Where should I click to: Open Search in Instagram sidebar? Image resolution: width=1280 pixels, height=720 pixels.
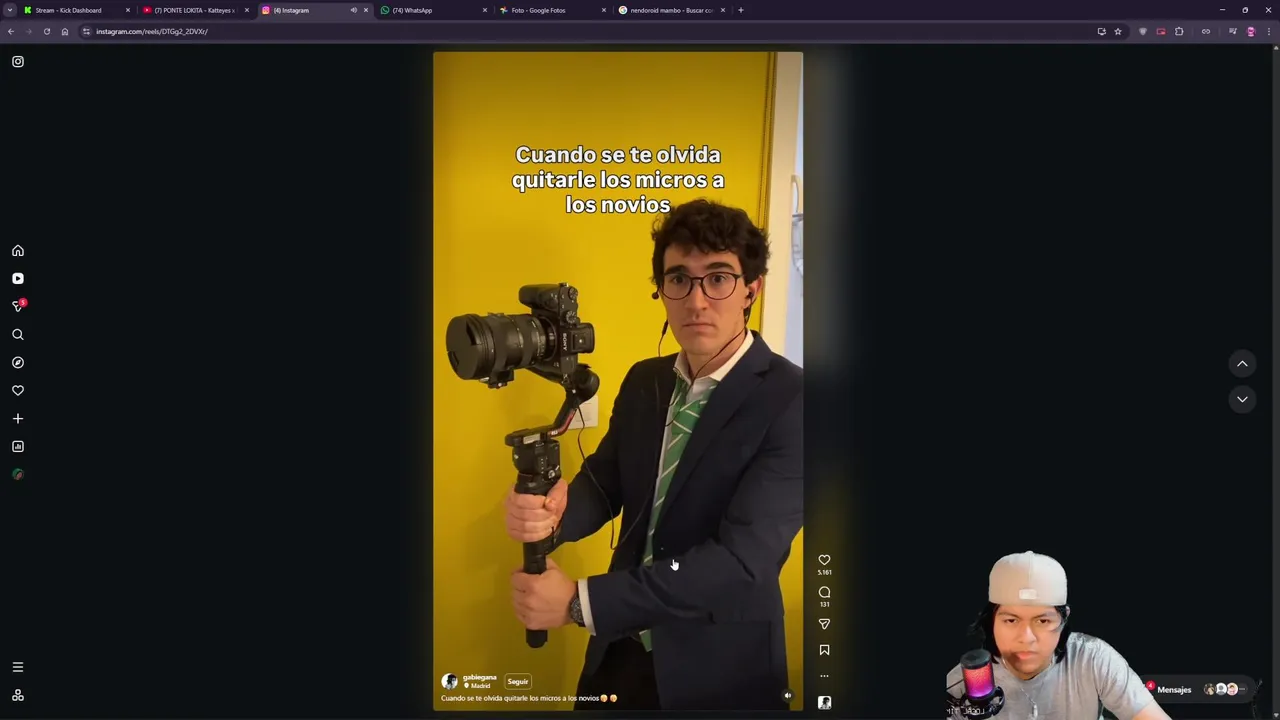[18, 335]
